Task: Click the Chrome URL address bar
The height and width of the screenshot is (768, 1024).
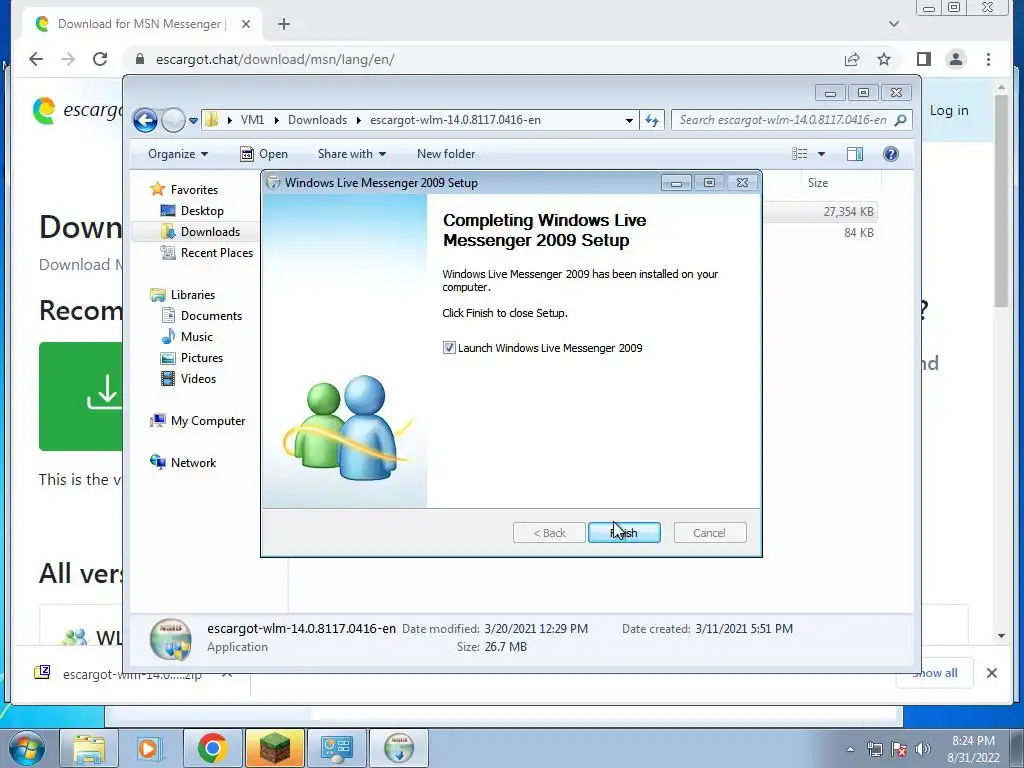Action: (483, 59)
